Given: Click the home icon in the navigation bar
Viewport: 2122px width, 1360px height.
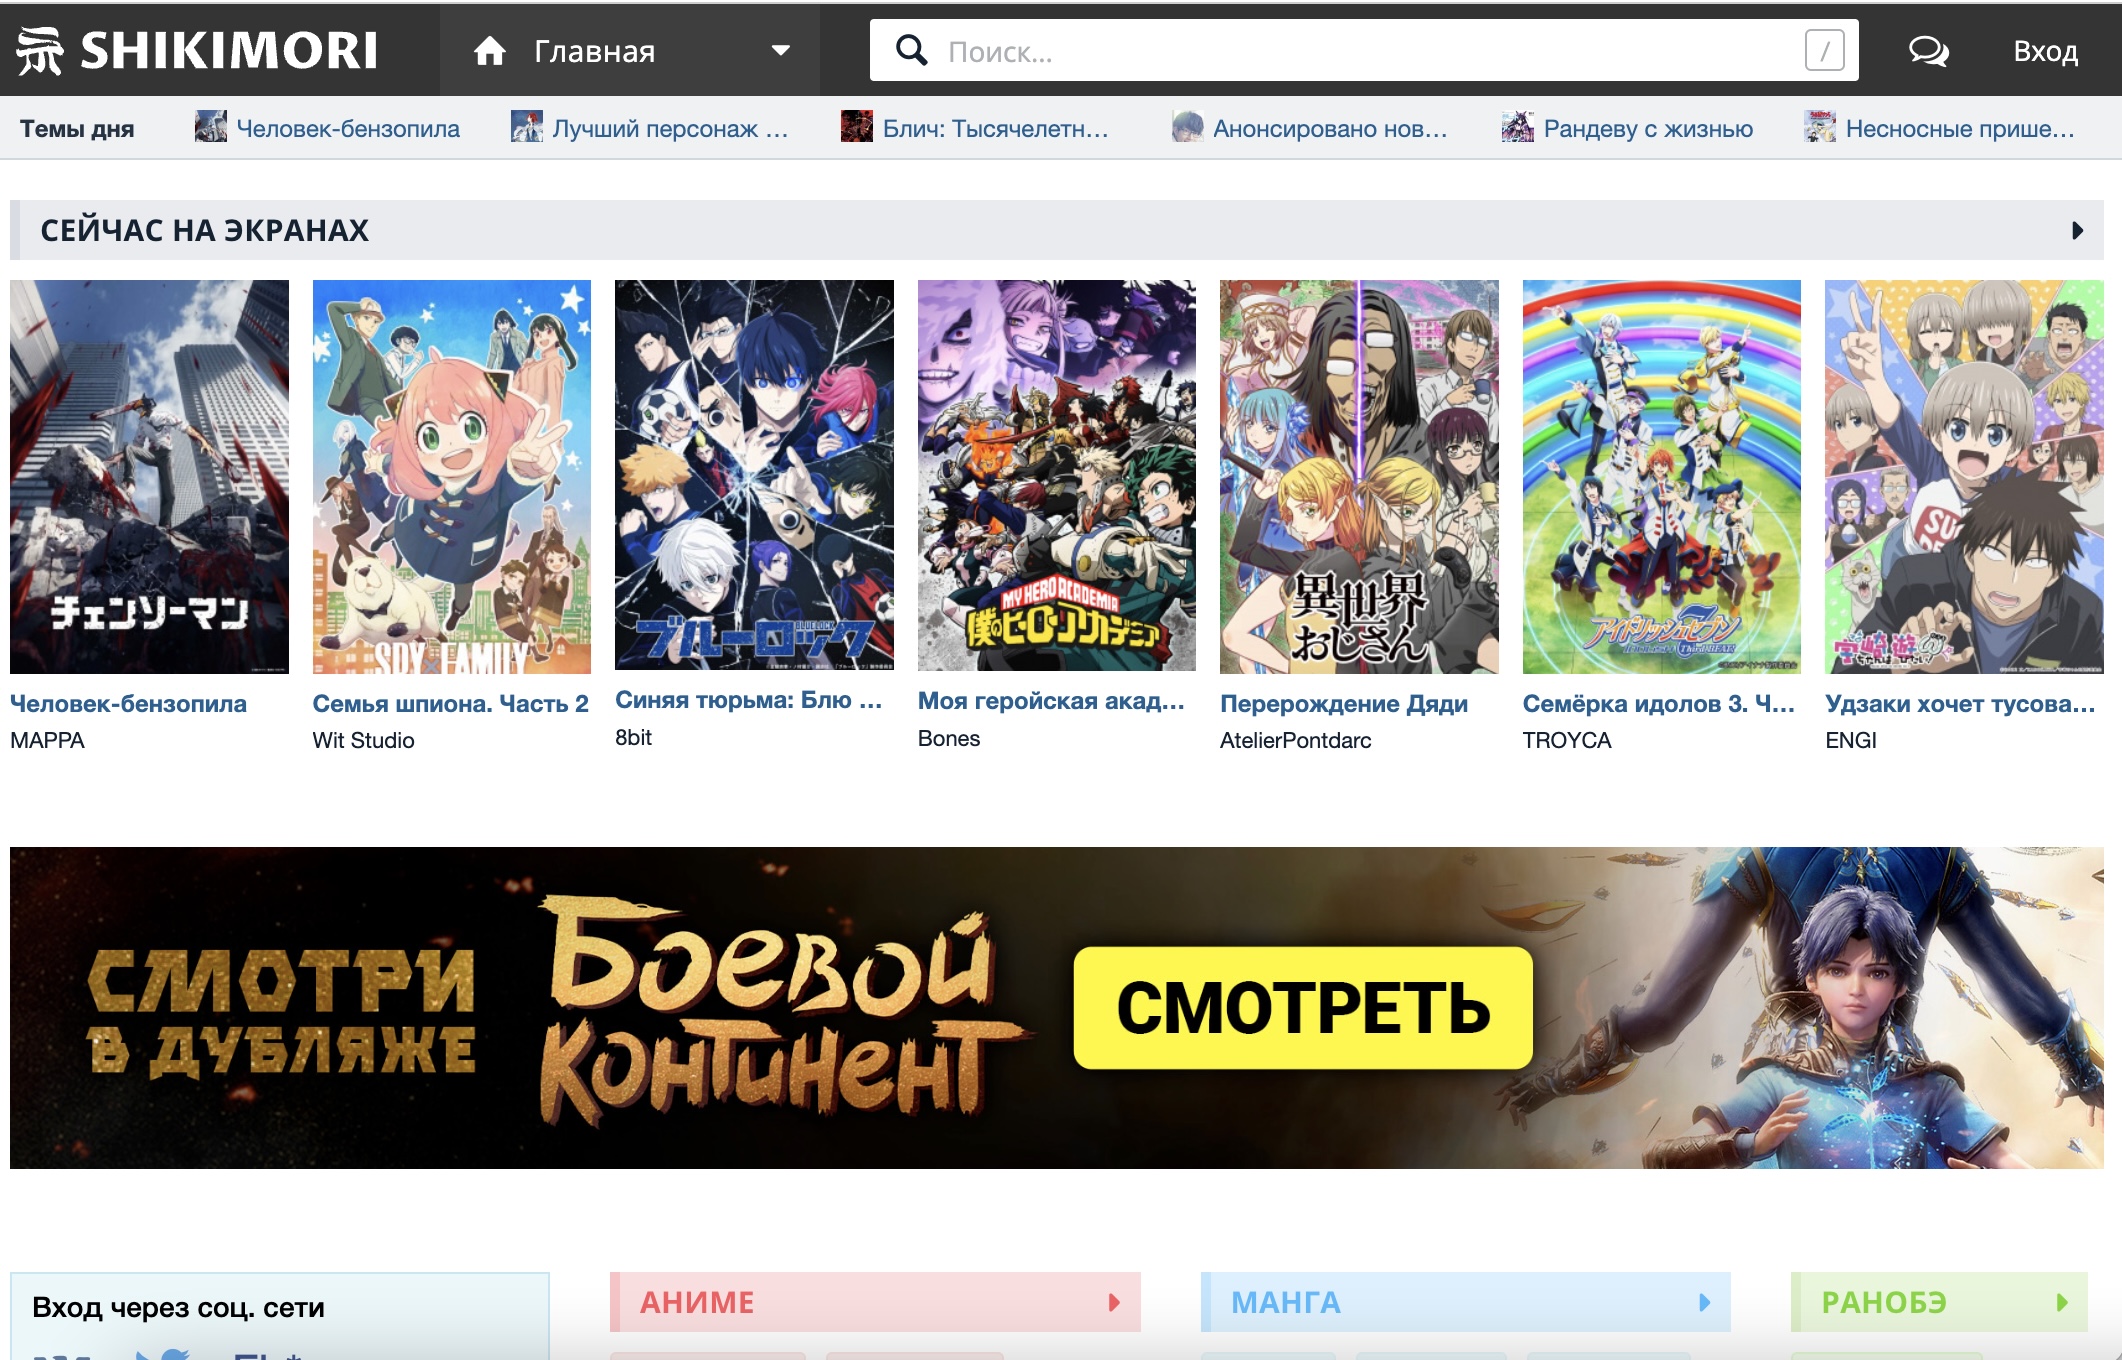Looking at the screenshot, I should [491, 50].
